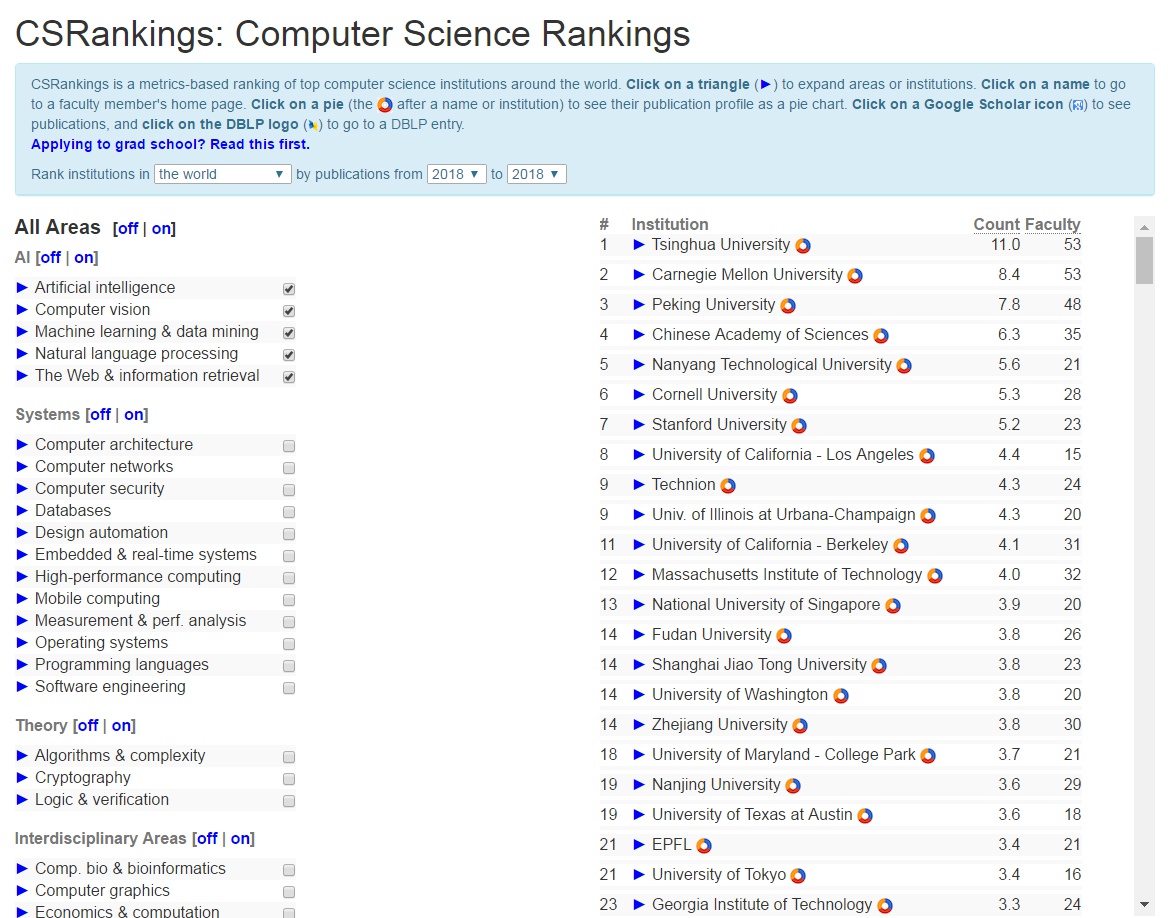Turn Theory areas on

[121, 726]
